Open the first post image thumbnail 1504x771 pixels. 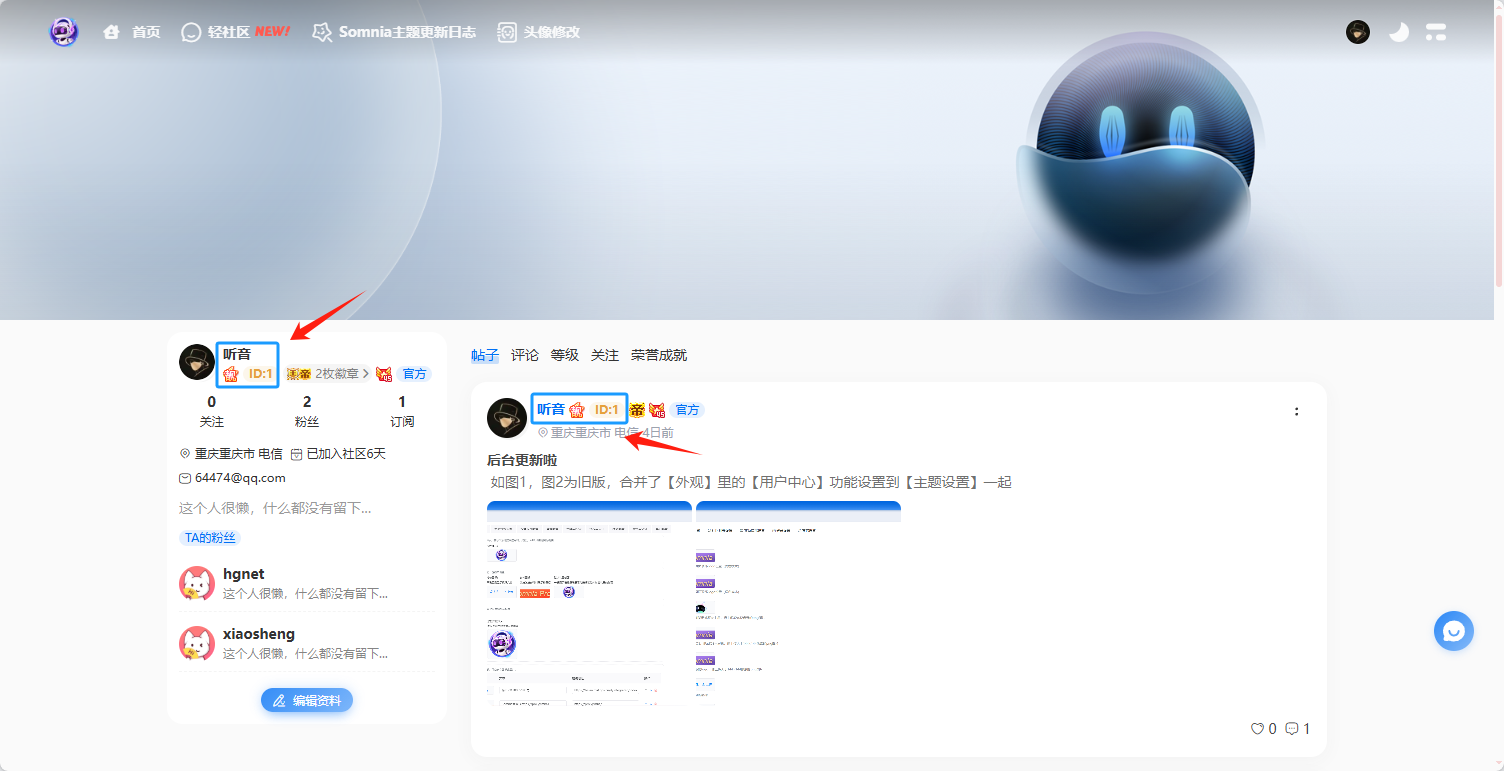pos(589,604)
